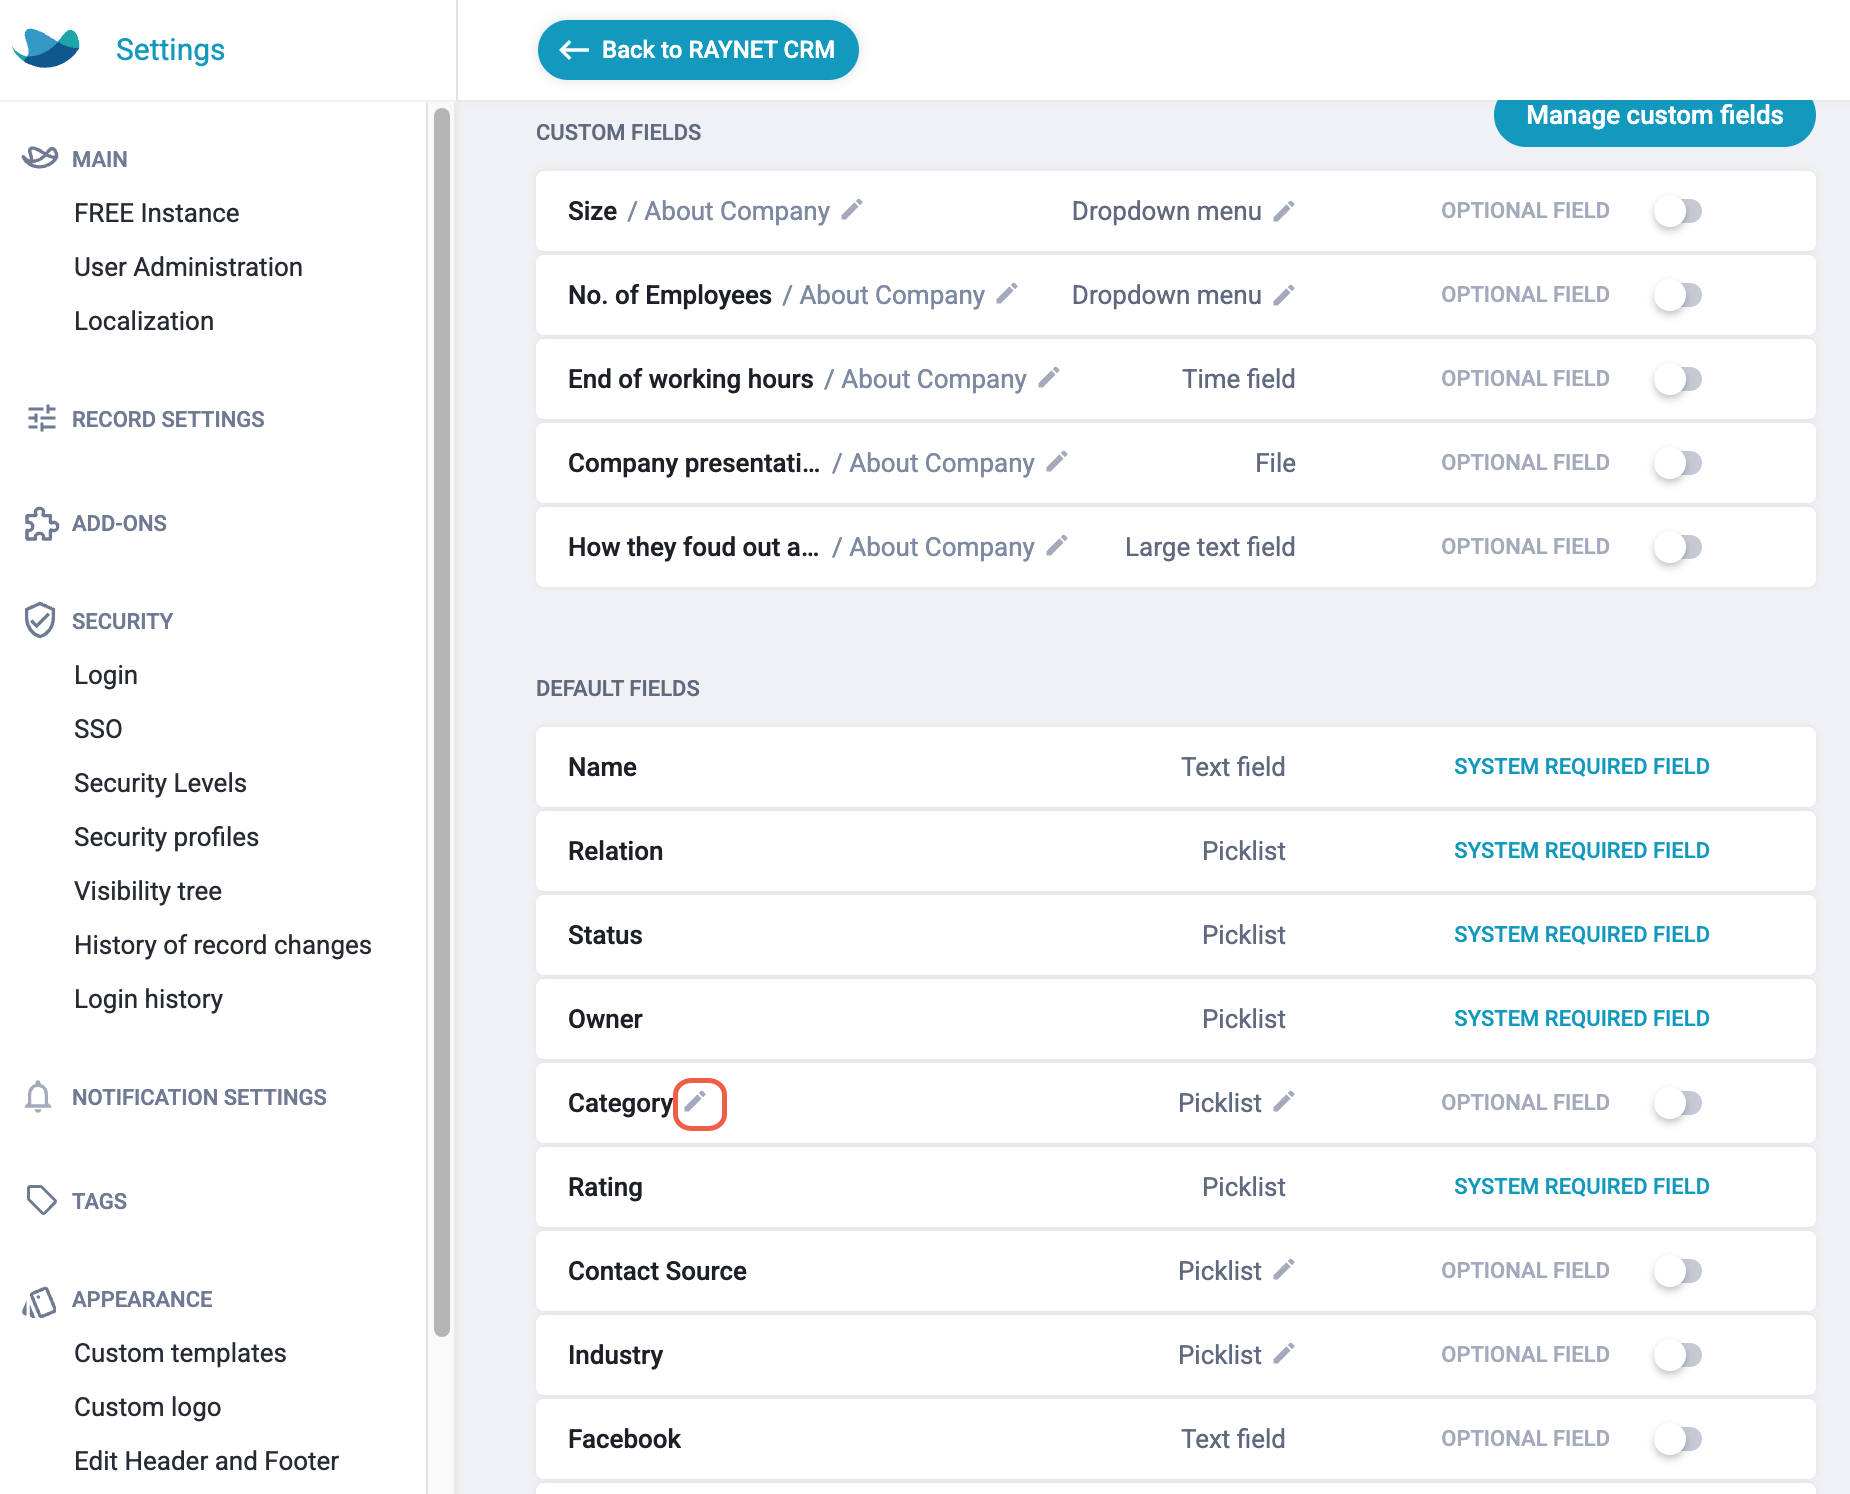Open Security Levels menu item
Image resolution: width=1850 pixels, height=1494 pixels.
[160, 783]
